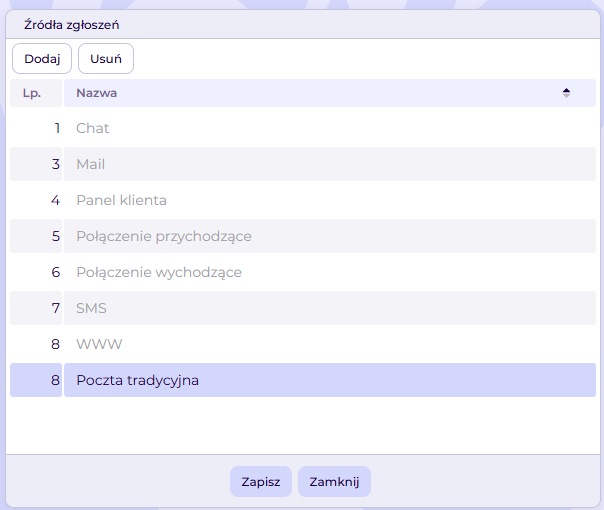Screen dimensions: 604x510
Task: Click number 3 in Mail row
Action: (56, 164)
